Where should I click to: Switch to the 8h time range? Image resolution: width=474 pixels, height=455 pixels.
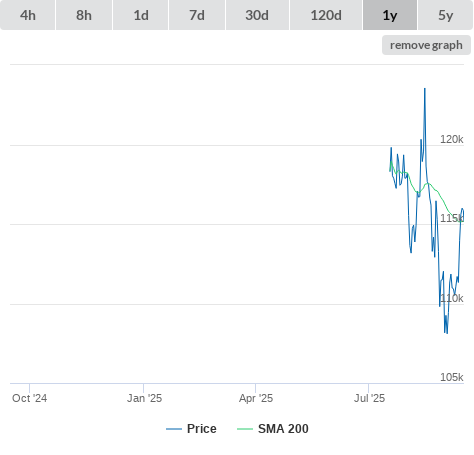click(x=84, y=15)
